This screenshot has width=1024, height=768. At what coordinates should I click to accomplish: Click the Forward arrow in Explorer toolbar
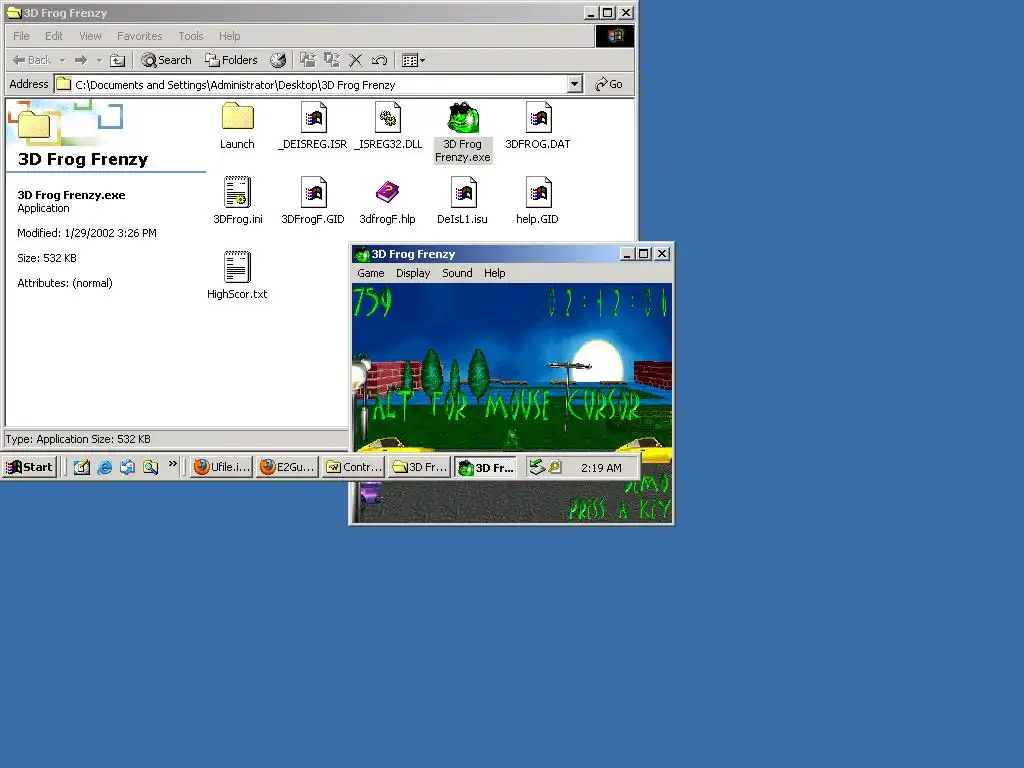coord(81,61)
